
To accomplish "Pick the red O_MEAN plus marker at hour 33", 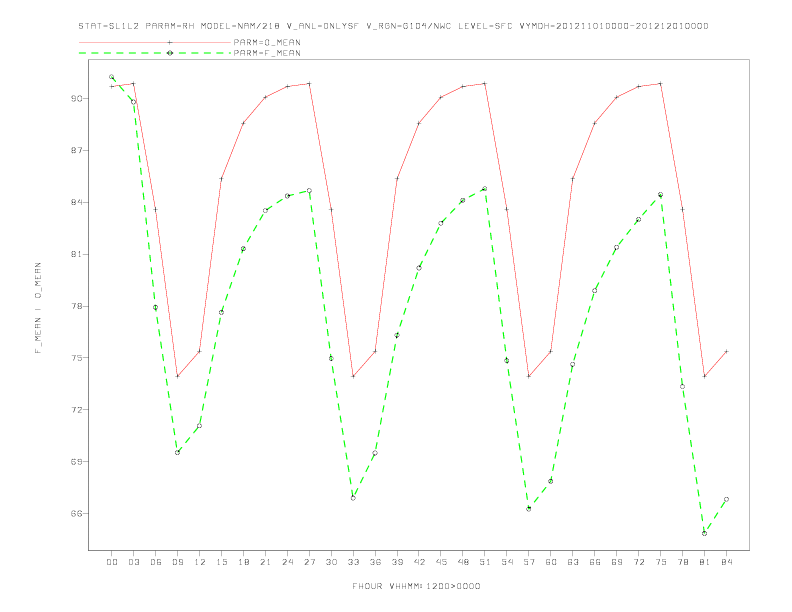I will click(353, 376).
